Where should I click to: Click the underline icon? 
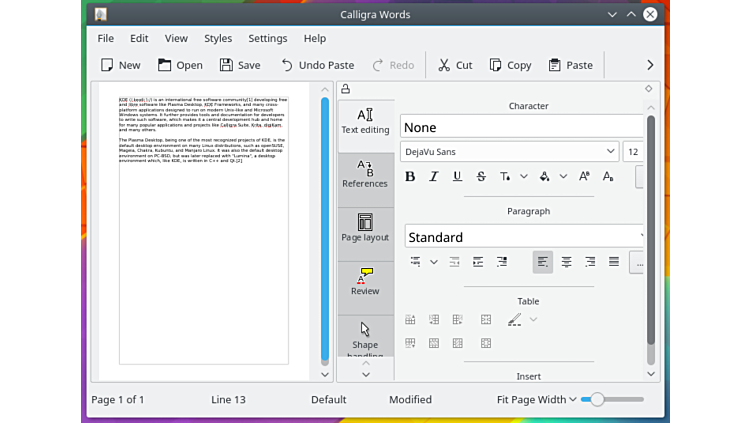[x=457, y=177]
